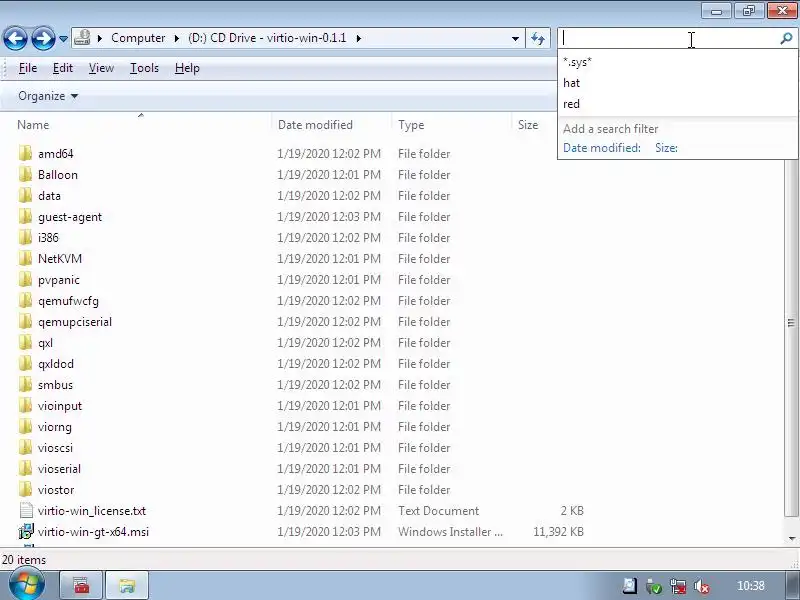Viewport: 800px width, 600px height.
Task: Click the virtio-win-gt-x64.msi file name
Action: coord(93,532)
